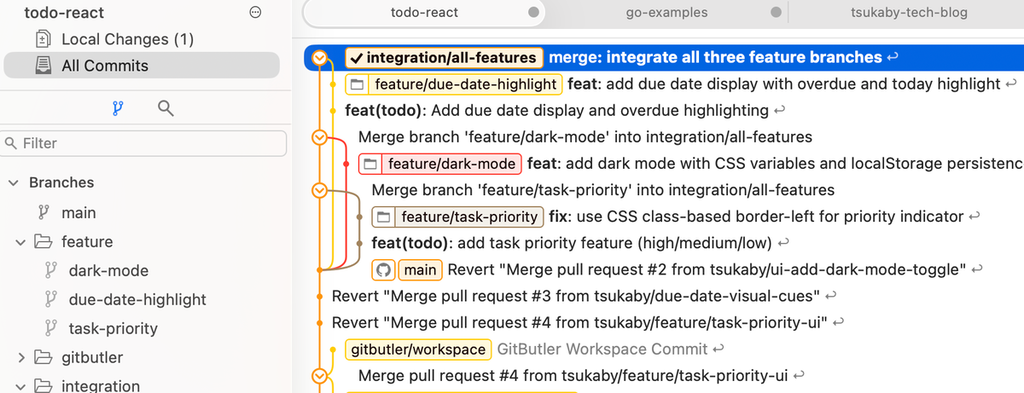Open the sidebar search magnifier icon
This screenshot has width=1024, height=393.
pos(166,108)
